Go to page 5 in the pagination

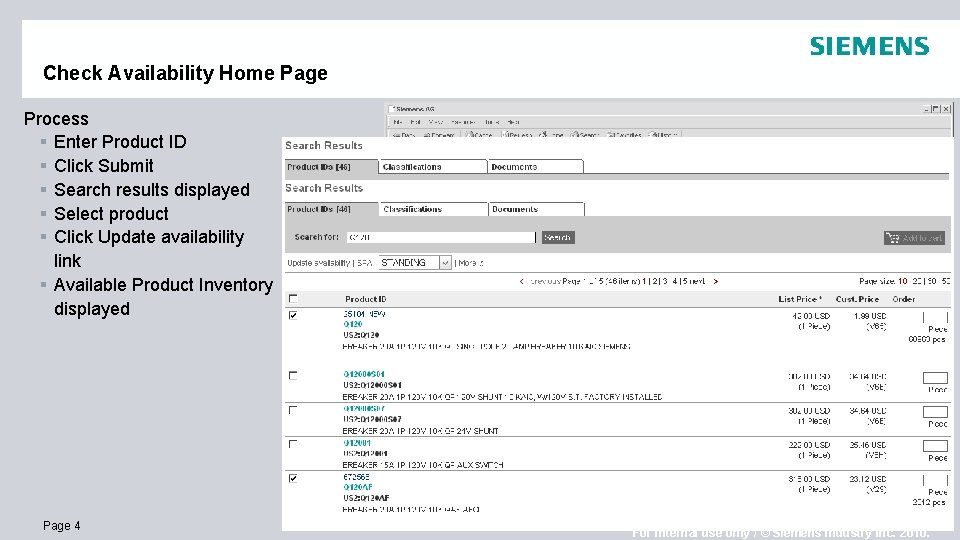point(685,282)
